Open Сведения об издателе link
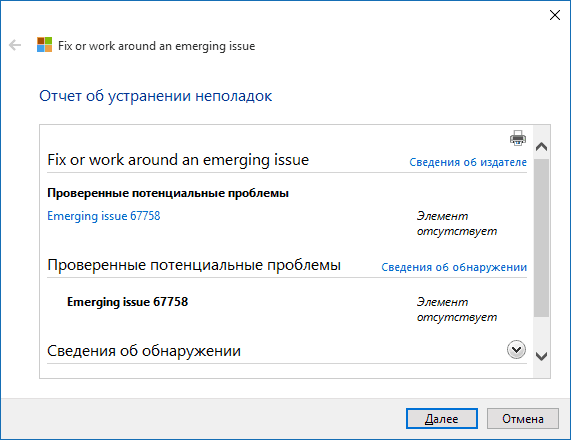Image resolution: width=571 pixels, height=440 pixels. (468, 162)
